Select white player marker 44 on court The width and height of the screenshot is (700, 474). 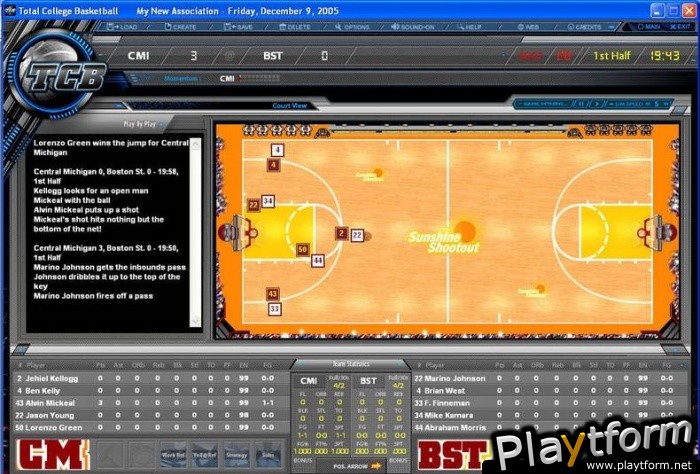point(317,260)
